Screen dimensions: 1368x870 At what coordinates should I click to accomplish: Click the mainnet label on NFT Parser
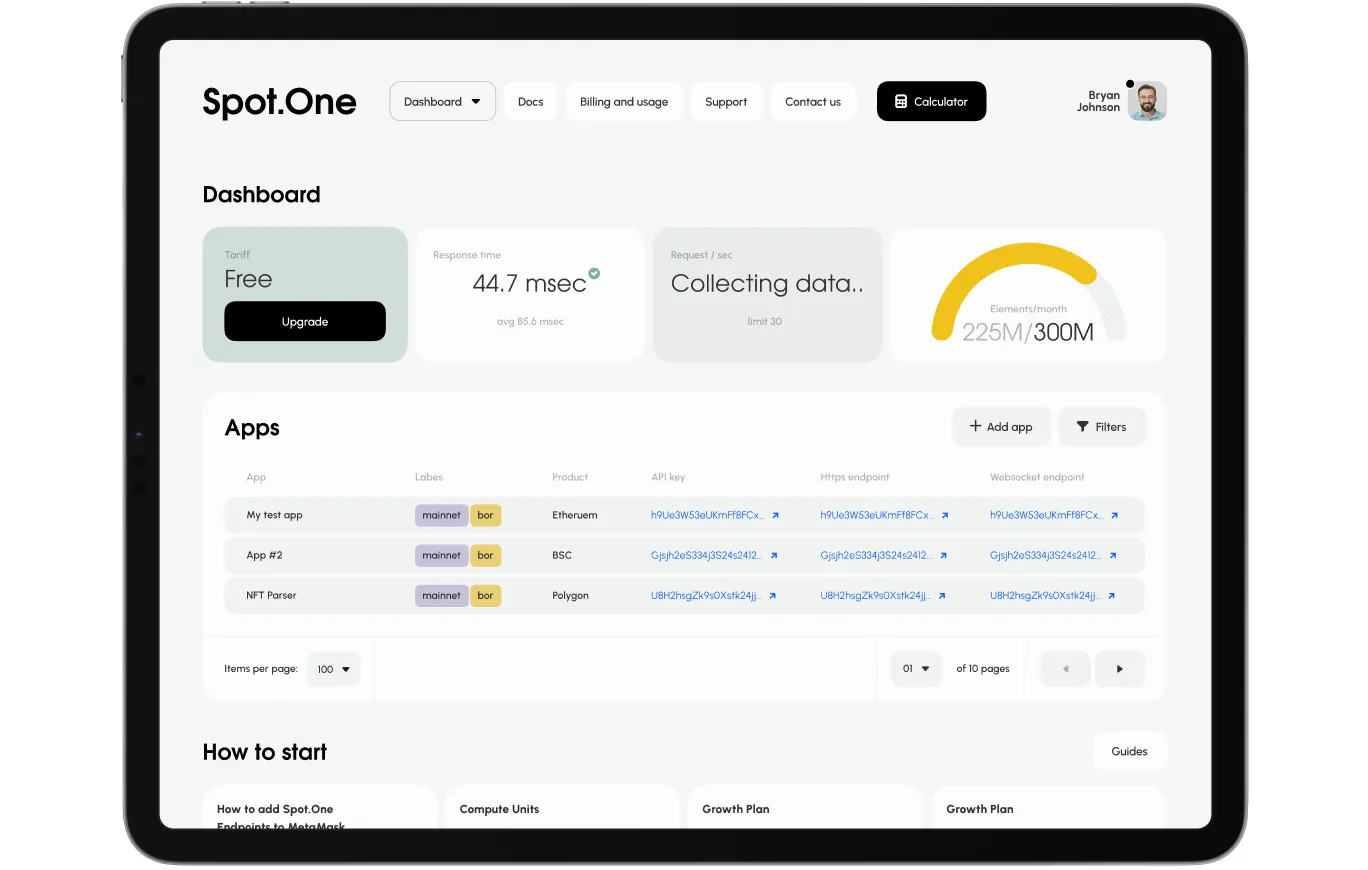click(x=442, y=595)
